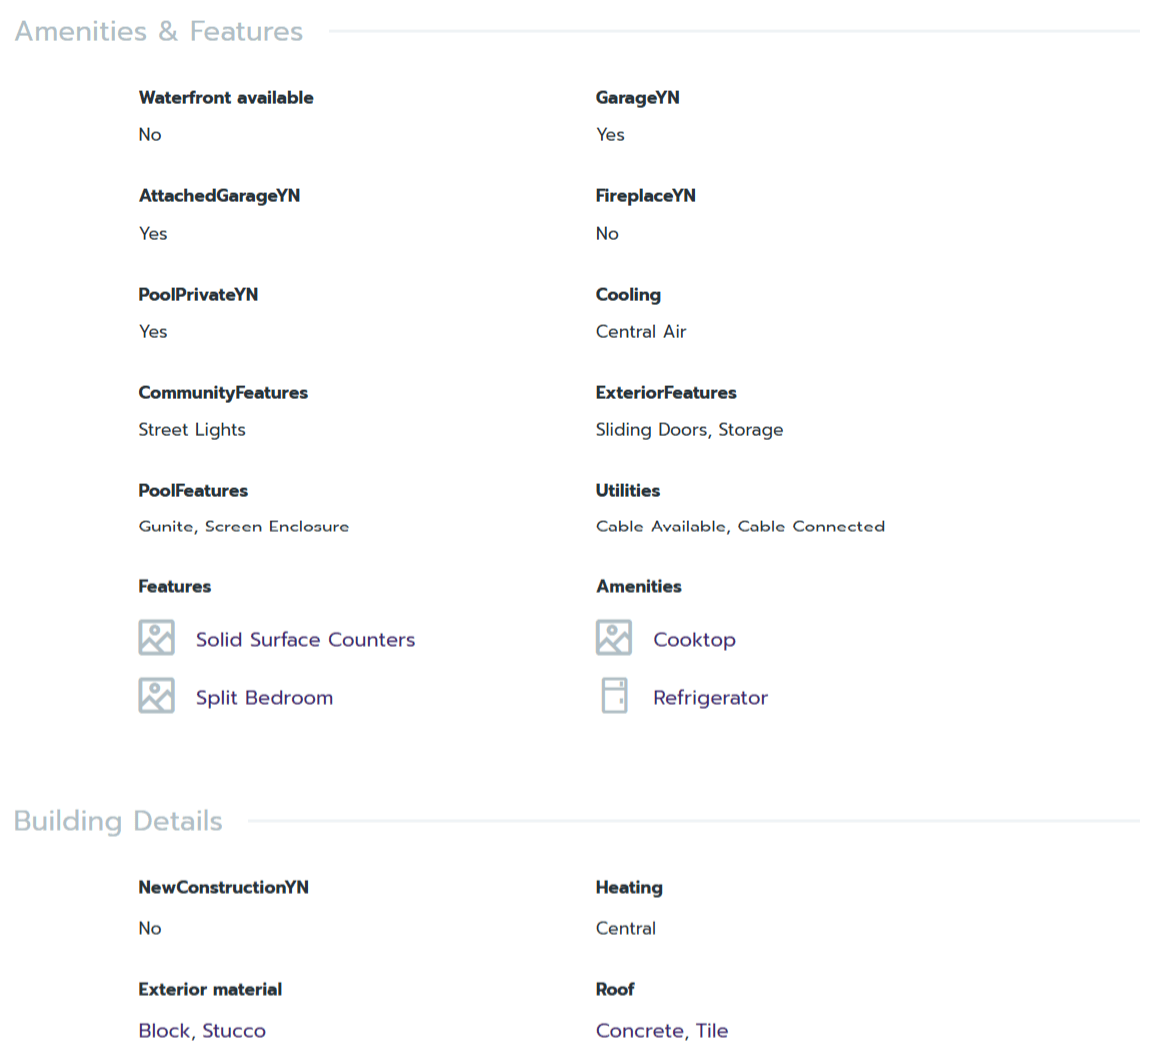Click the Street Lights community feature value
1151x1055 pixels.
click(x=192, y=430)
